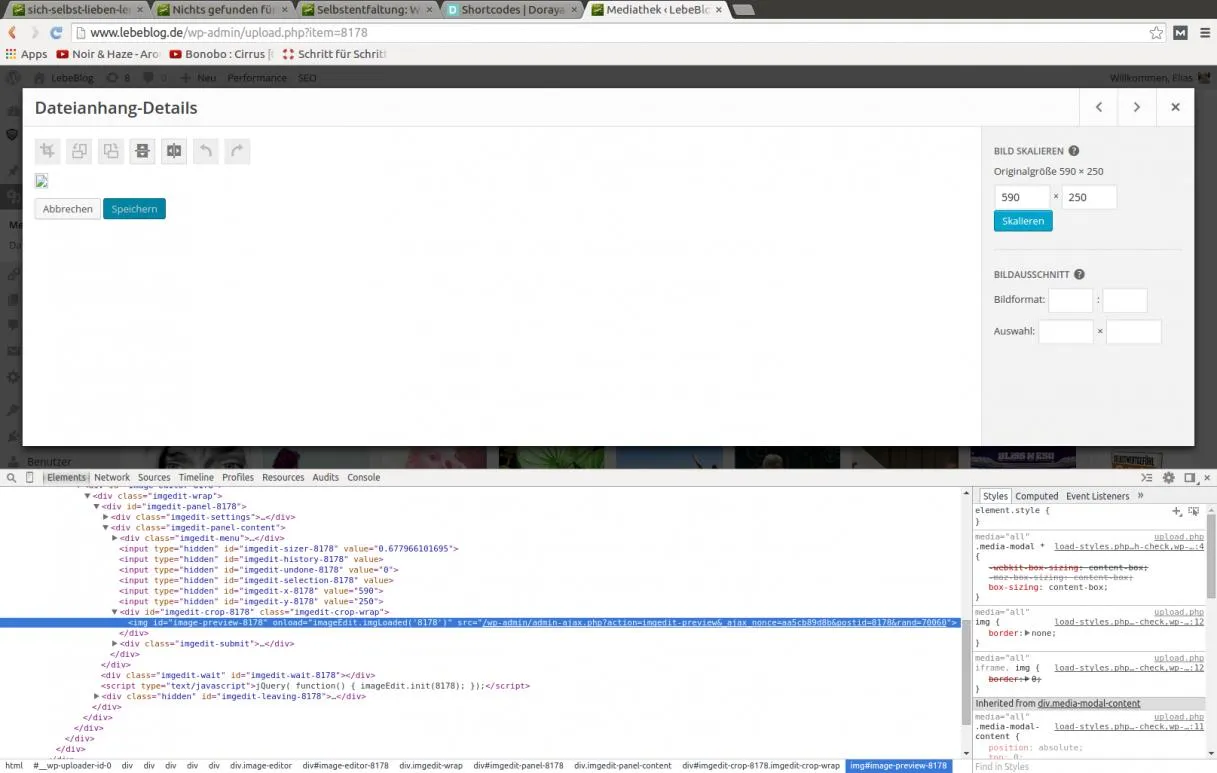
Task: Switch to Selbstentfaltung browser tab
Action: [x=367, y=10]
